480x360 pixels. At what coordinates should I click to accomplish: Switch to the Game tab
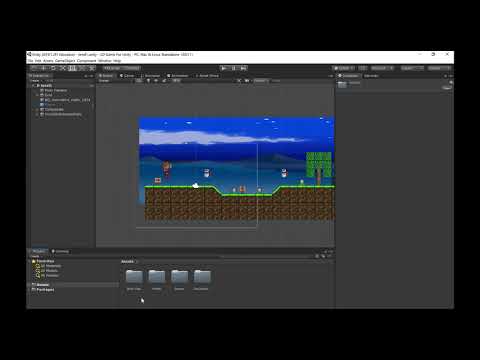(127, 76)
